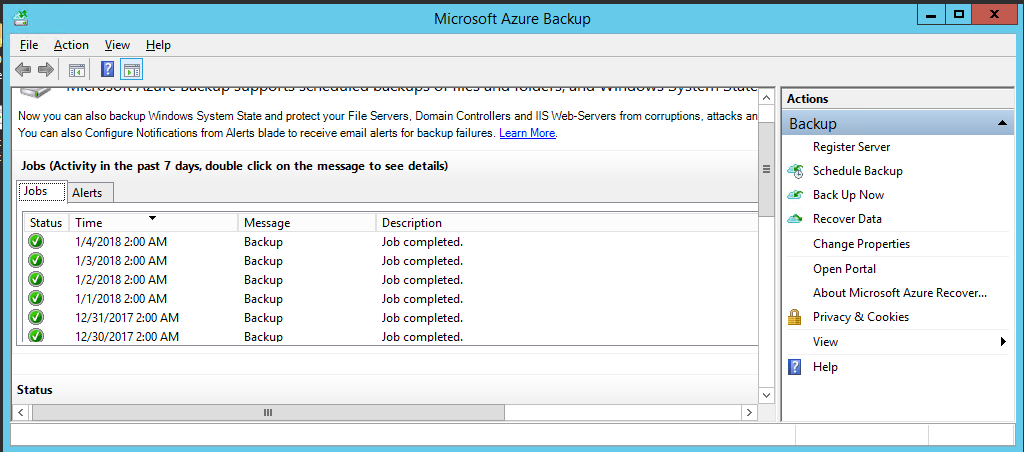Follow the Learn More link

tap(528, 133)
